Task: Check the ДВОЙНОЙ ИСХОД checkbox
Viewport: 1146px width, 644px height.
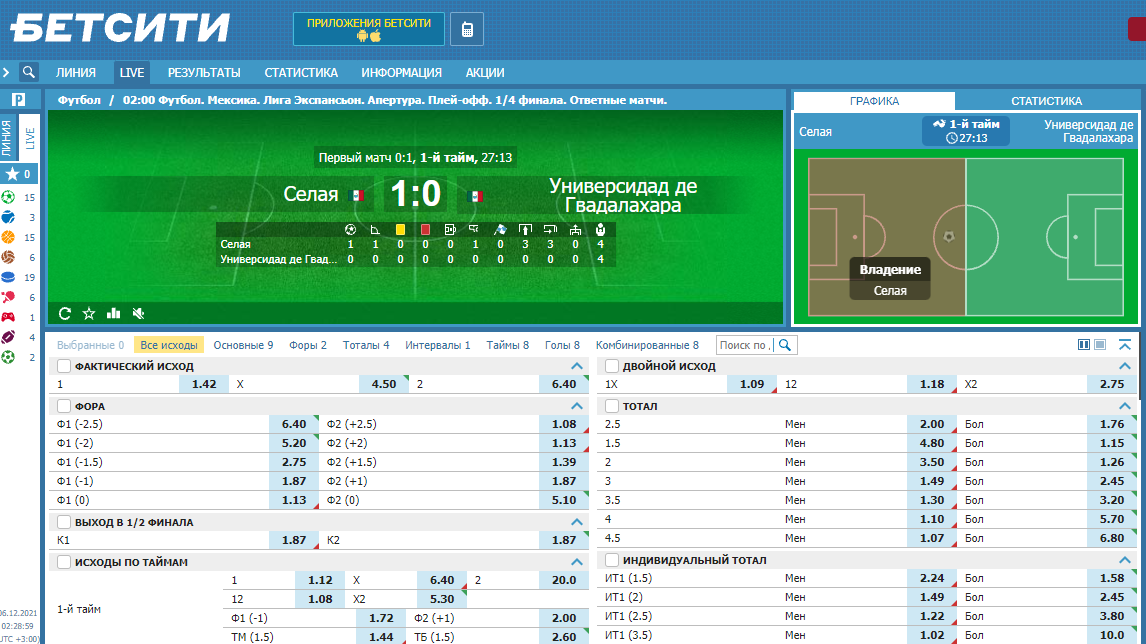Action: point(612,366)
